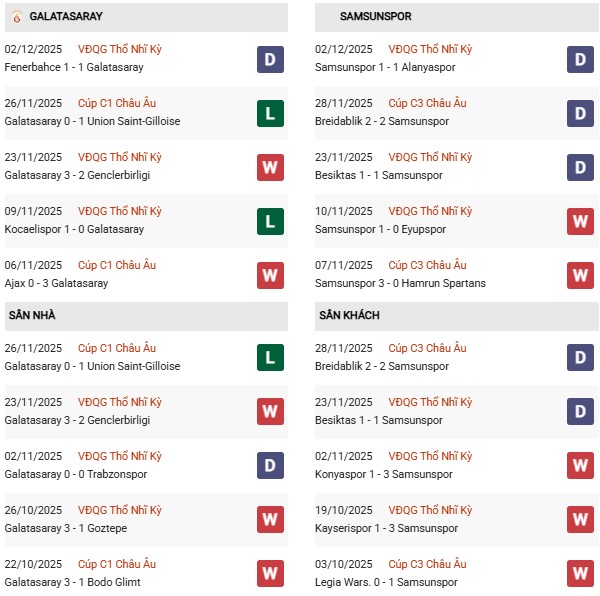
Task: Click the Galatasaray club logo icon
Action: pyautogui.click(x=15, y=17)
